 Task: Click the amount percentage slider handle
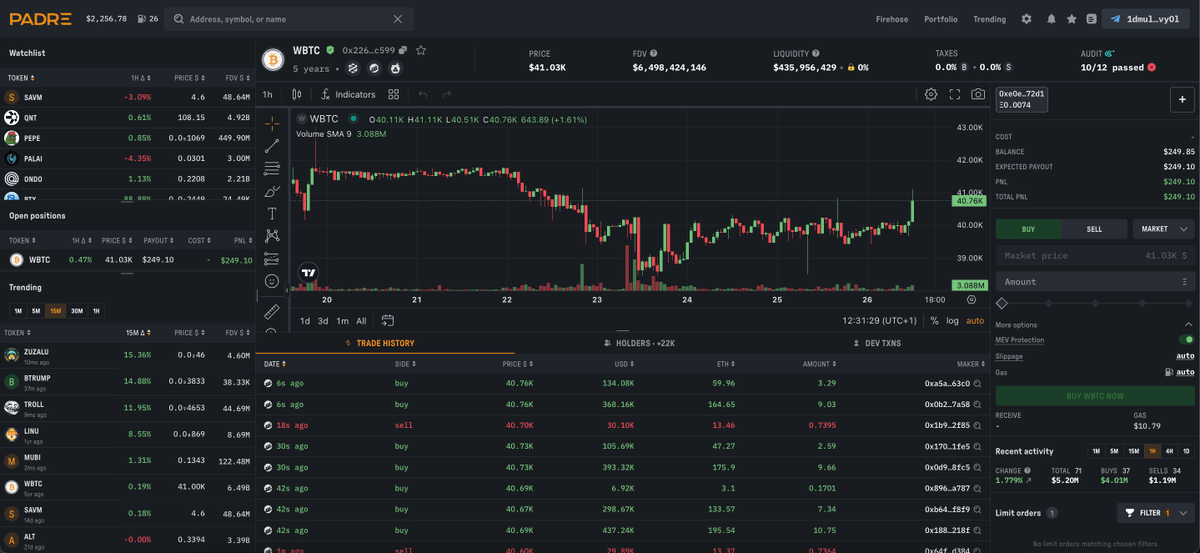[1002, 303]
